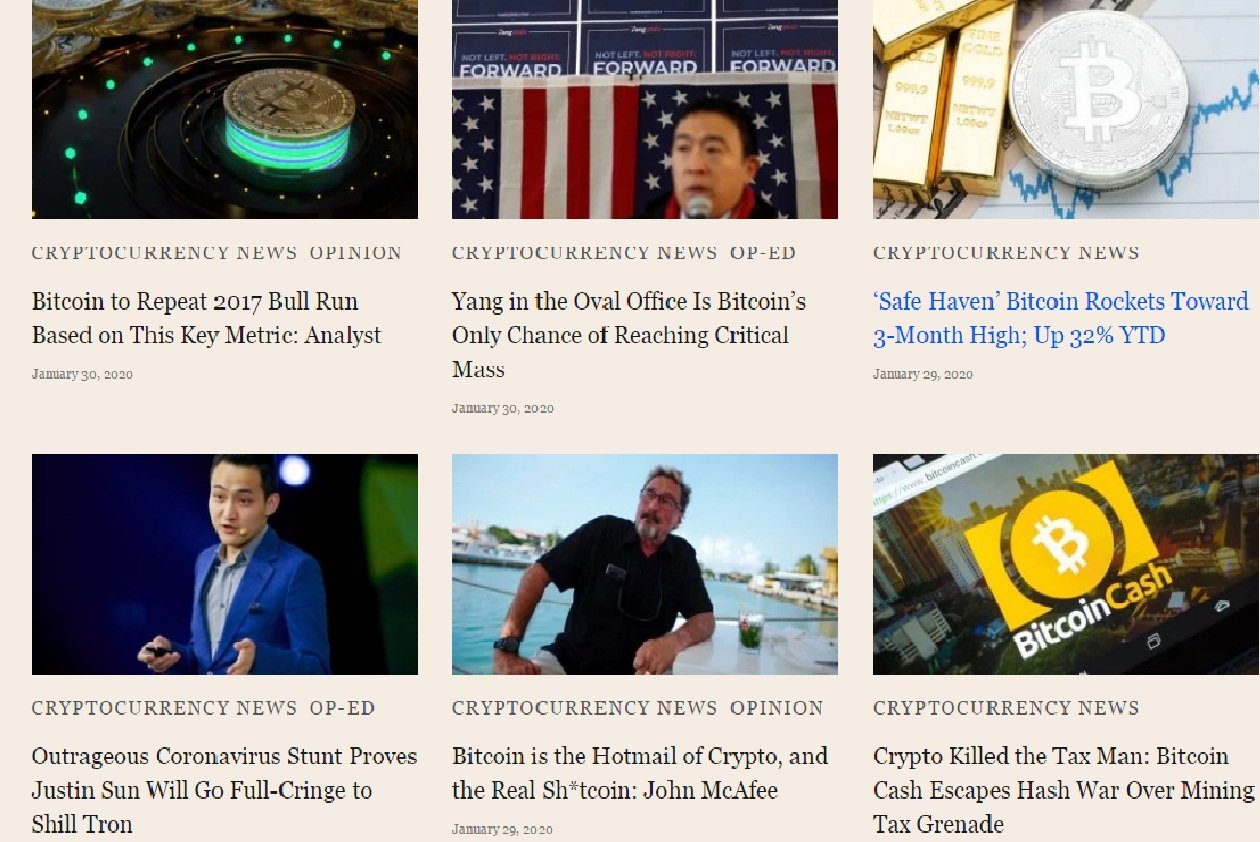Viewport: 1260px width, 842px height.
Task: Click the gold bars and Bitcoin image
Action: click(x=1066, y=109)
